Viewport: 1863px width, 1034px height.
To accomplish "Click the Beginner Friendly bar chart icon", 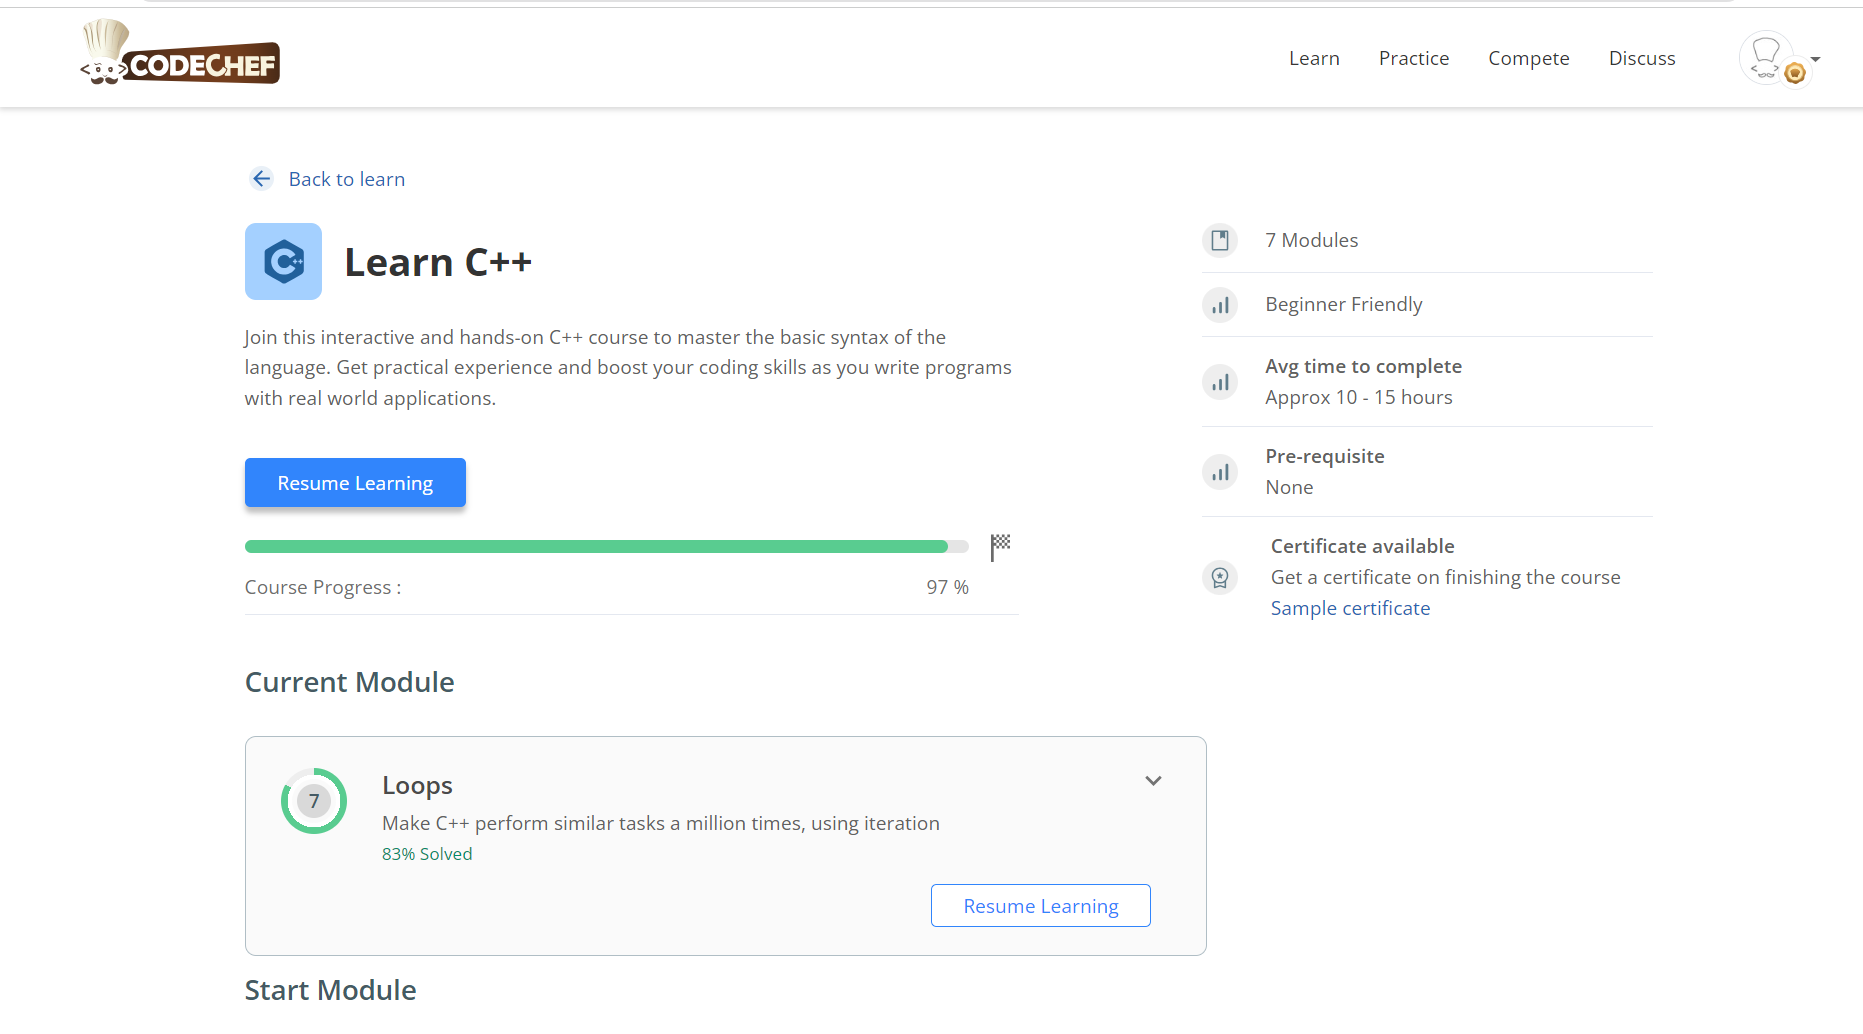I will coord(1220,305).
